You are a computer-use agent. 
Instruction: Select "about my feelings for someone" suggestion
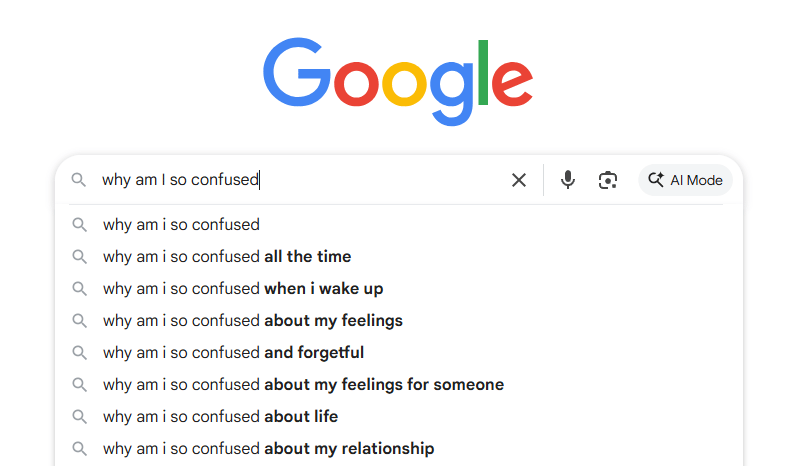pos(303,385)
